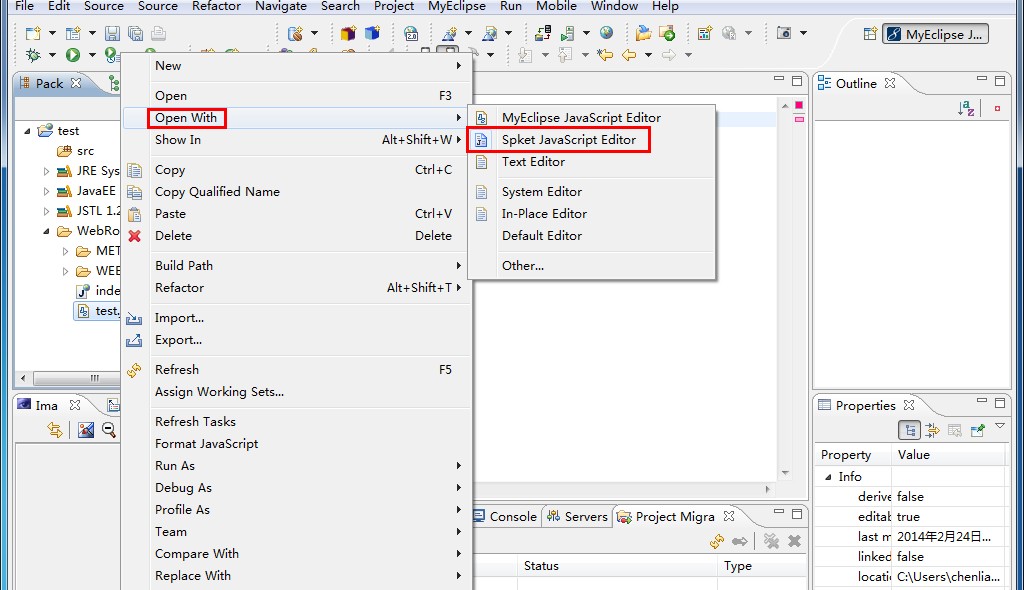
Task: Expand the JRE System Library node
Action: [46, 171]
